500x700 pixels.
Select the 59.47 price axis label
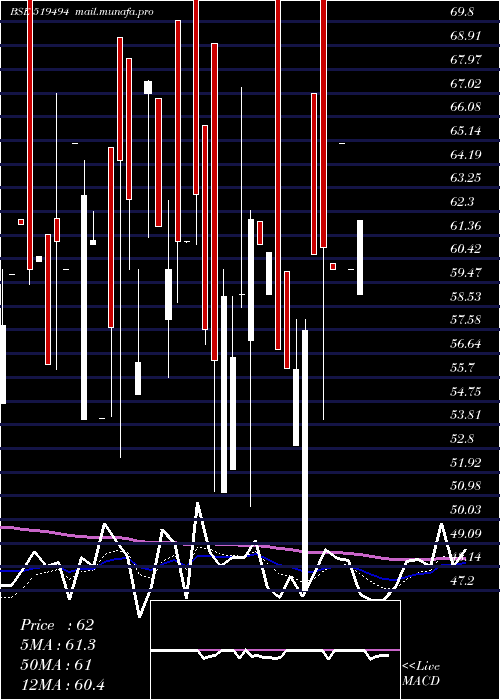pos(466,273)
